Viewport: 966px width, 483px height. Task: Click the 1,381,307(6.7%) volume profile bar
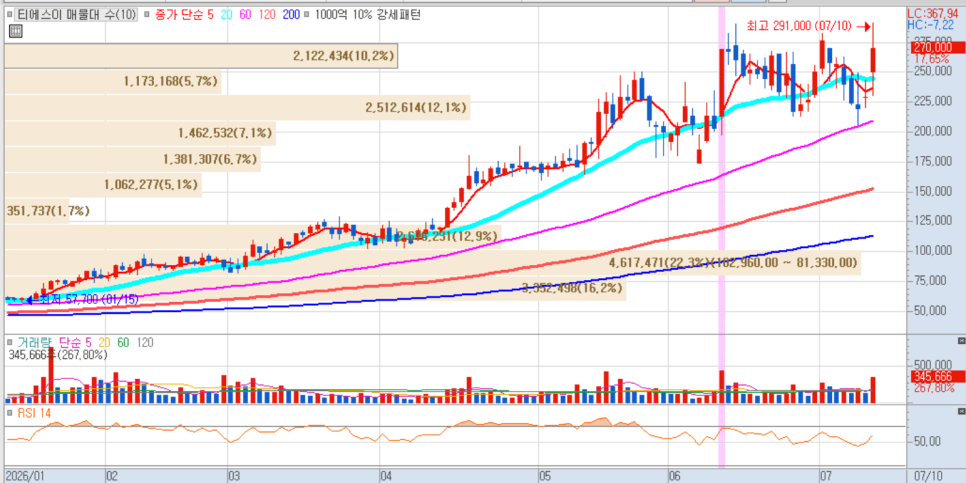click(x=132, y=160)
